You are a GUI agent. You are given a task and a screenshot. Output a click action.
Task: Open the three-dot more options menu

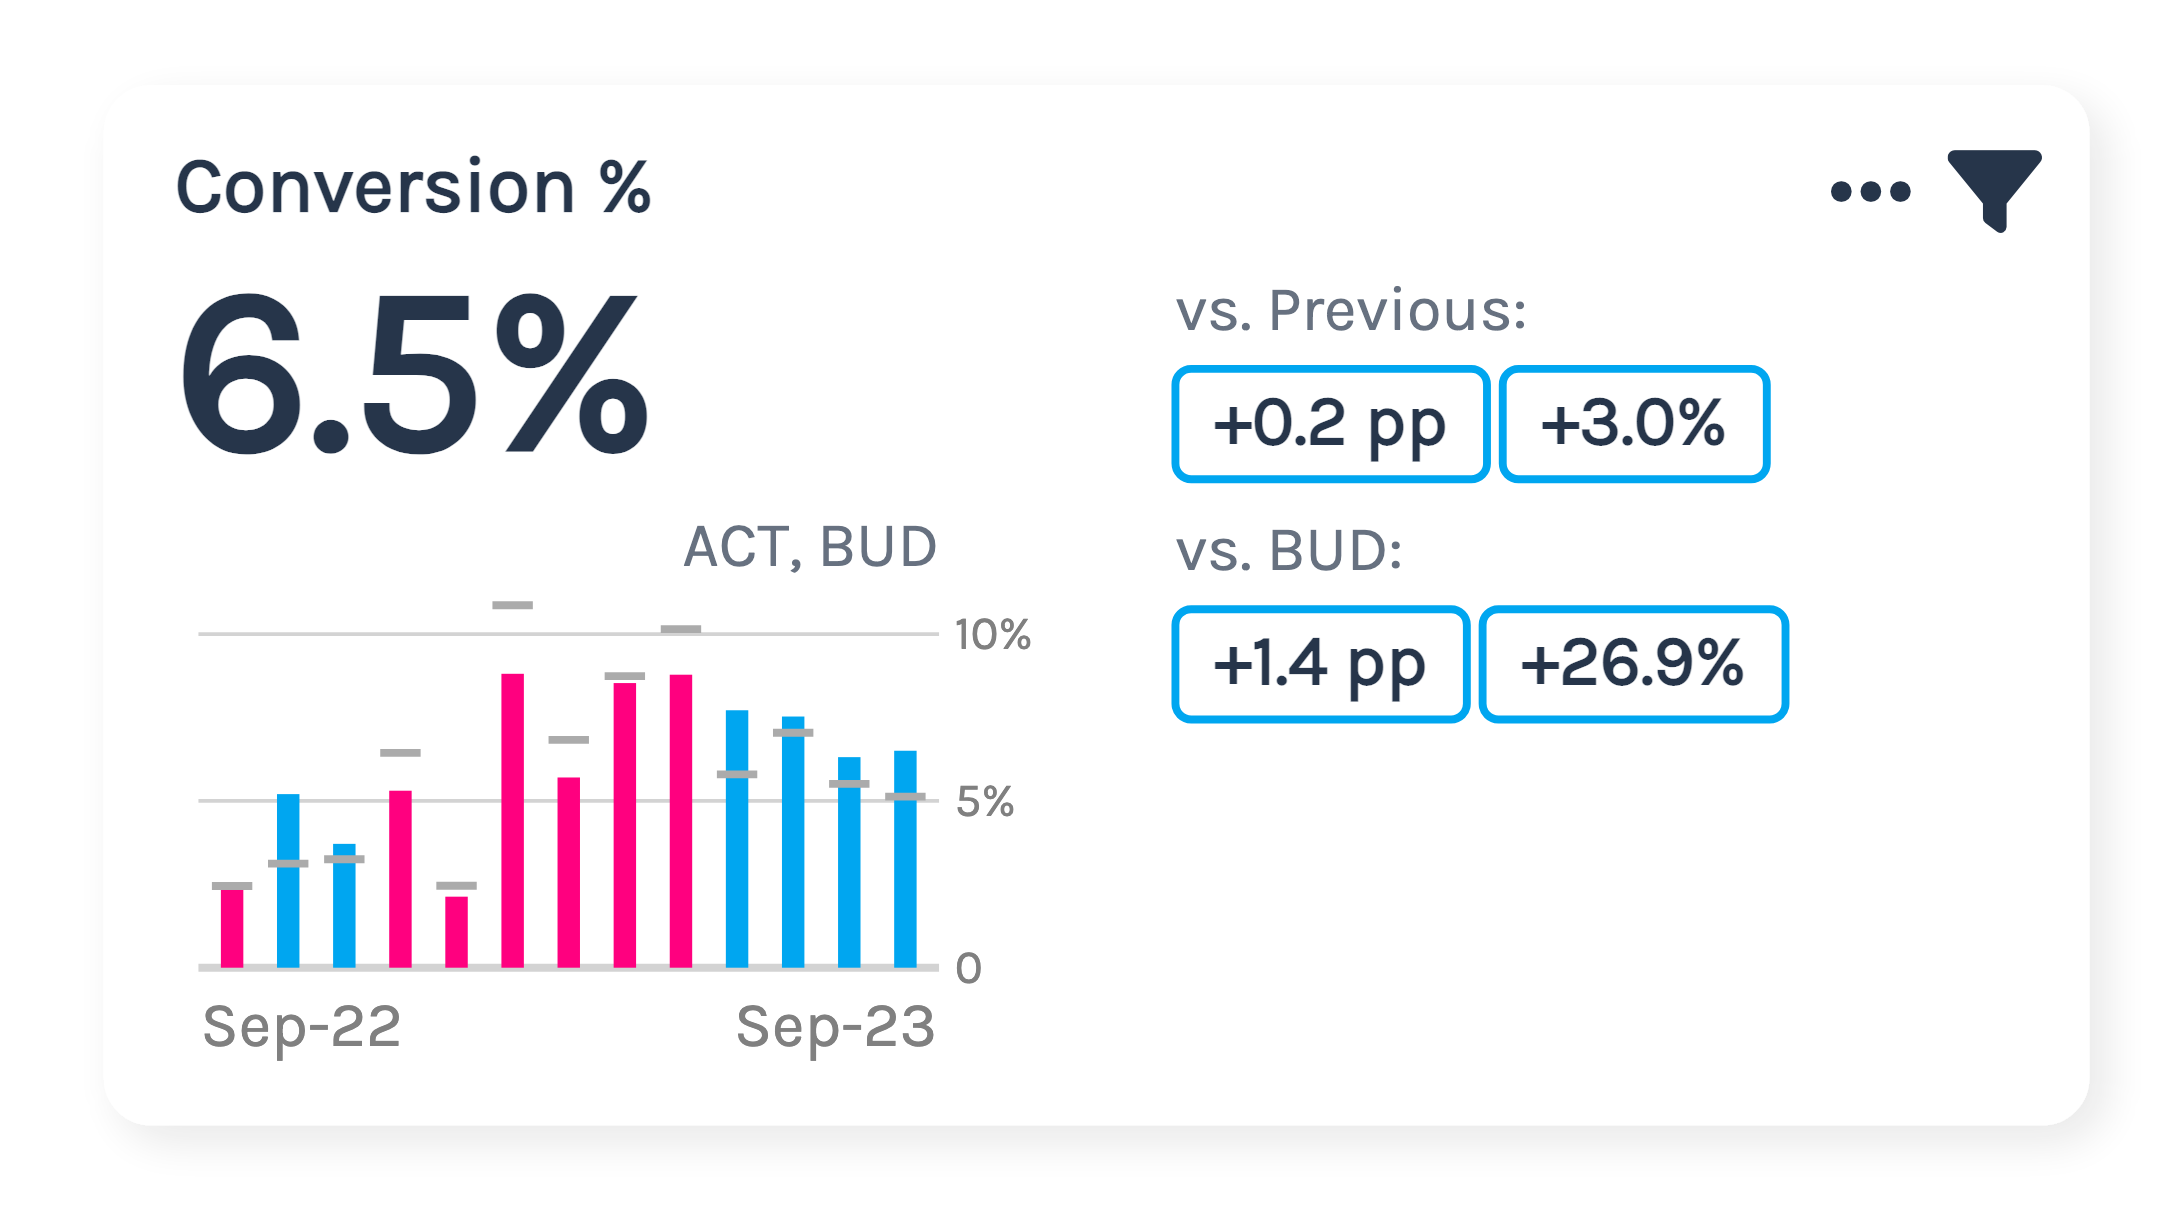click(x=1869, y=191)
